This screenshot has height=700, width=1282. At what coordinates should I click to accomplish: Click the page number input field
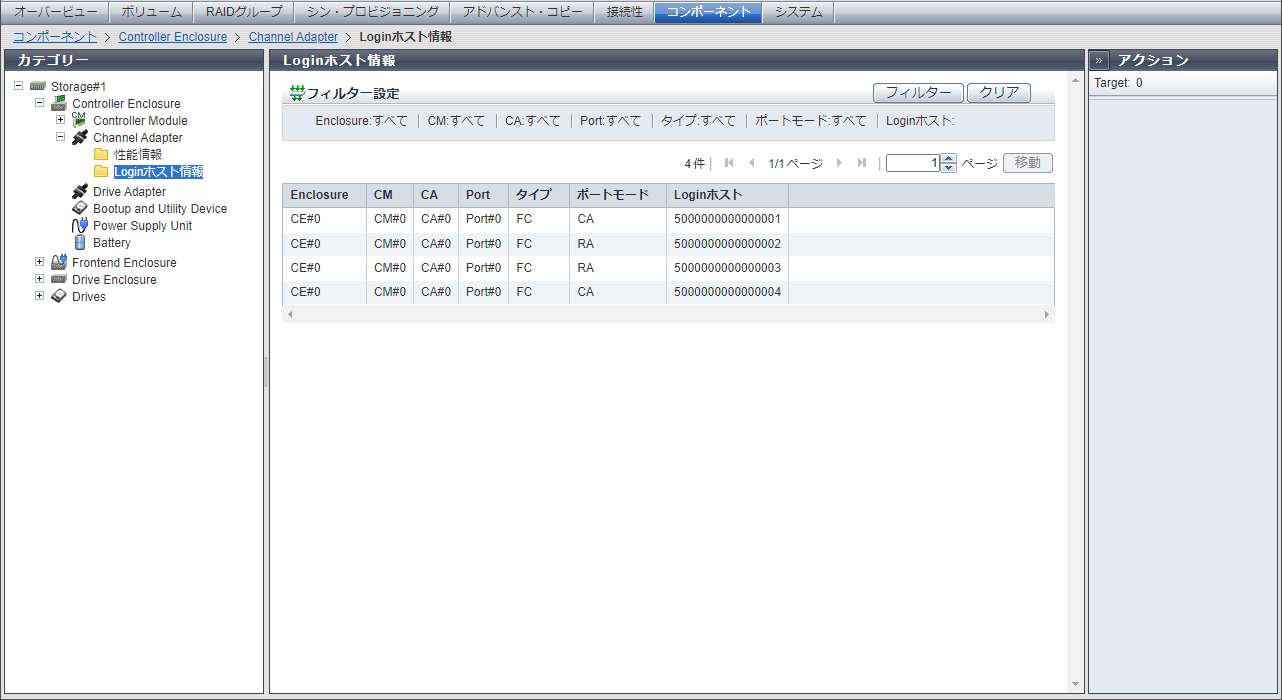pos(912,163)
